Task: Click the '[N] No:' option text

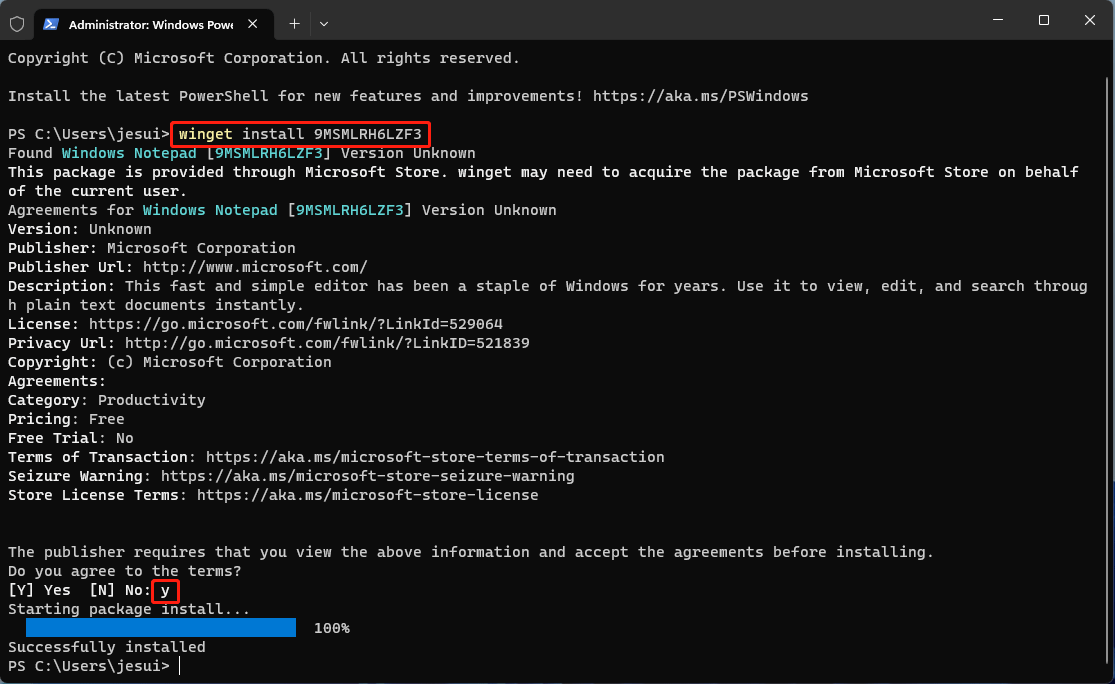Action: [x=120, y=590]
